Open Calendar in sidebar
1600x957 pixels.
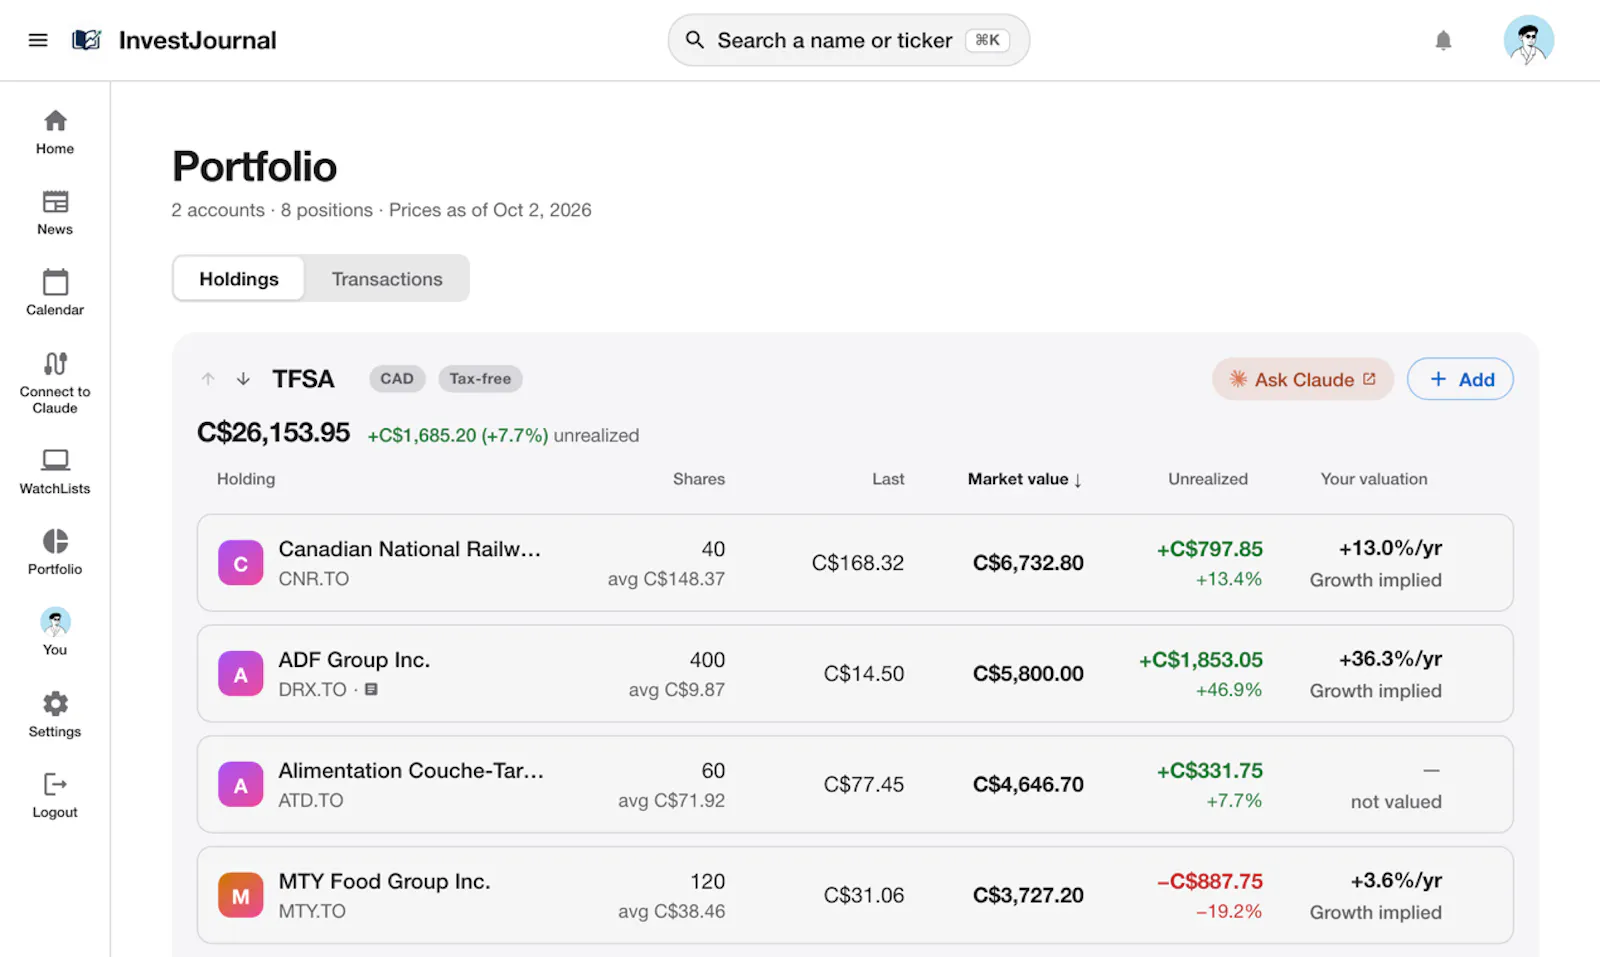55,293
